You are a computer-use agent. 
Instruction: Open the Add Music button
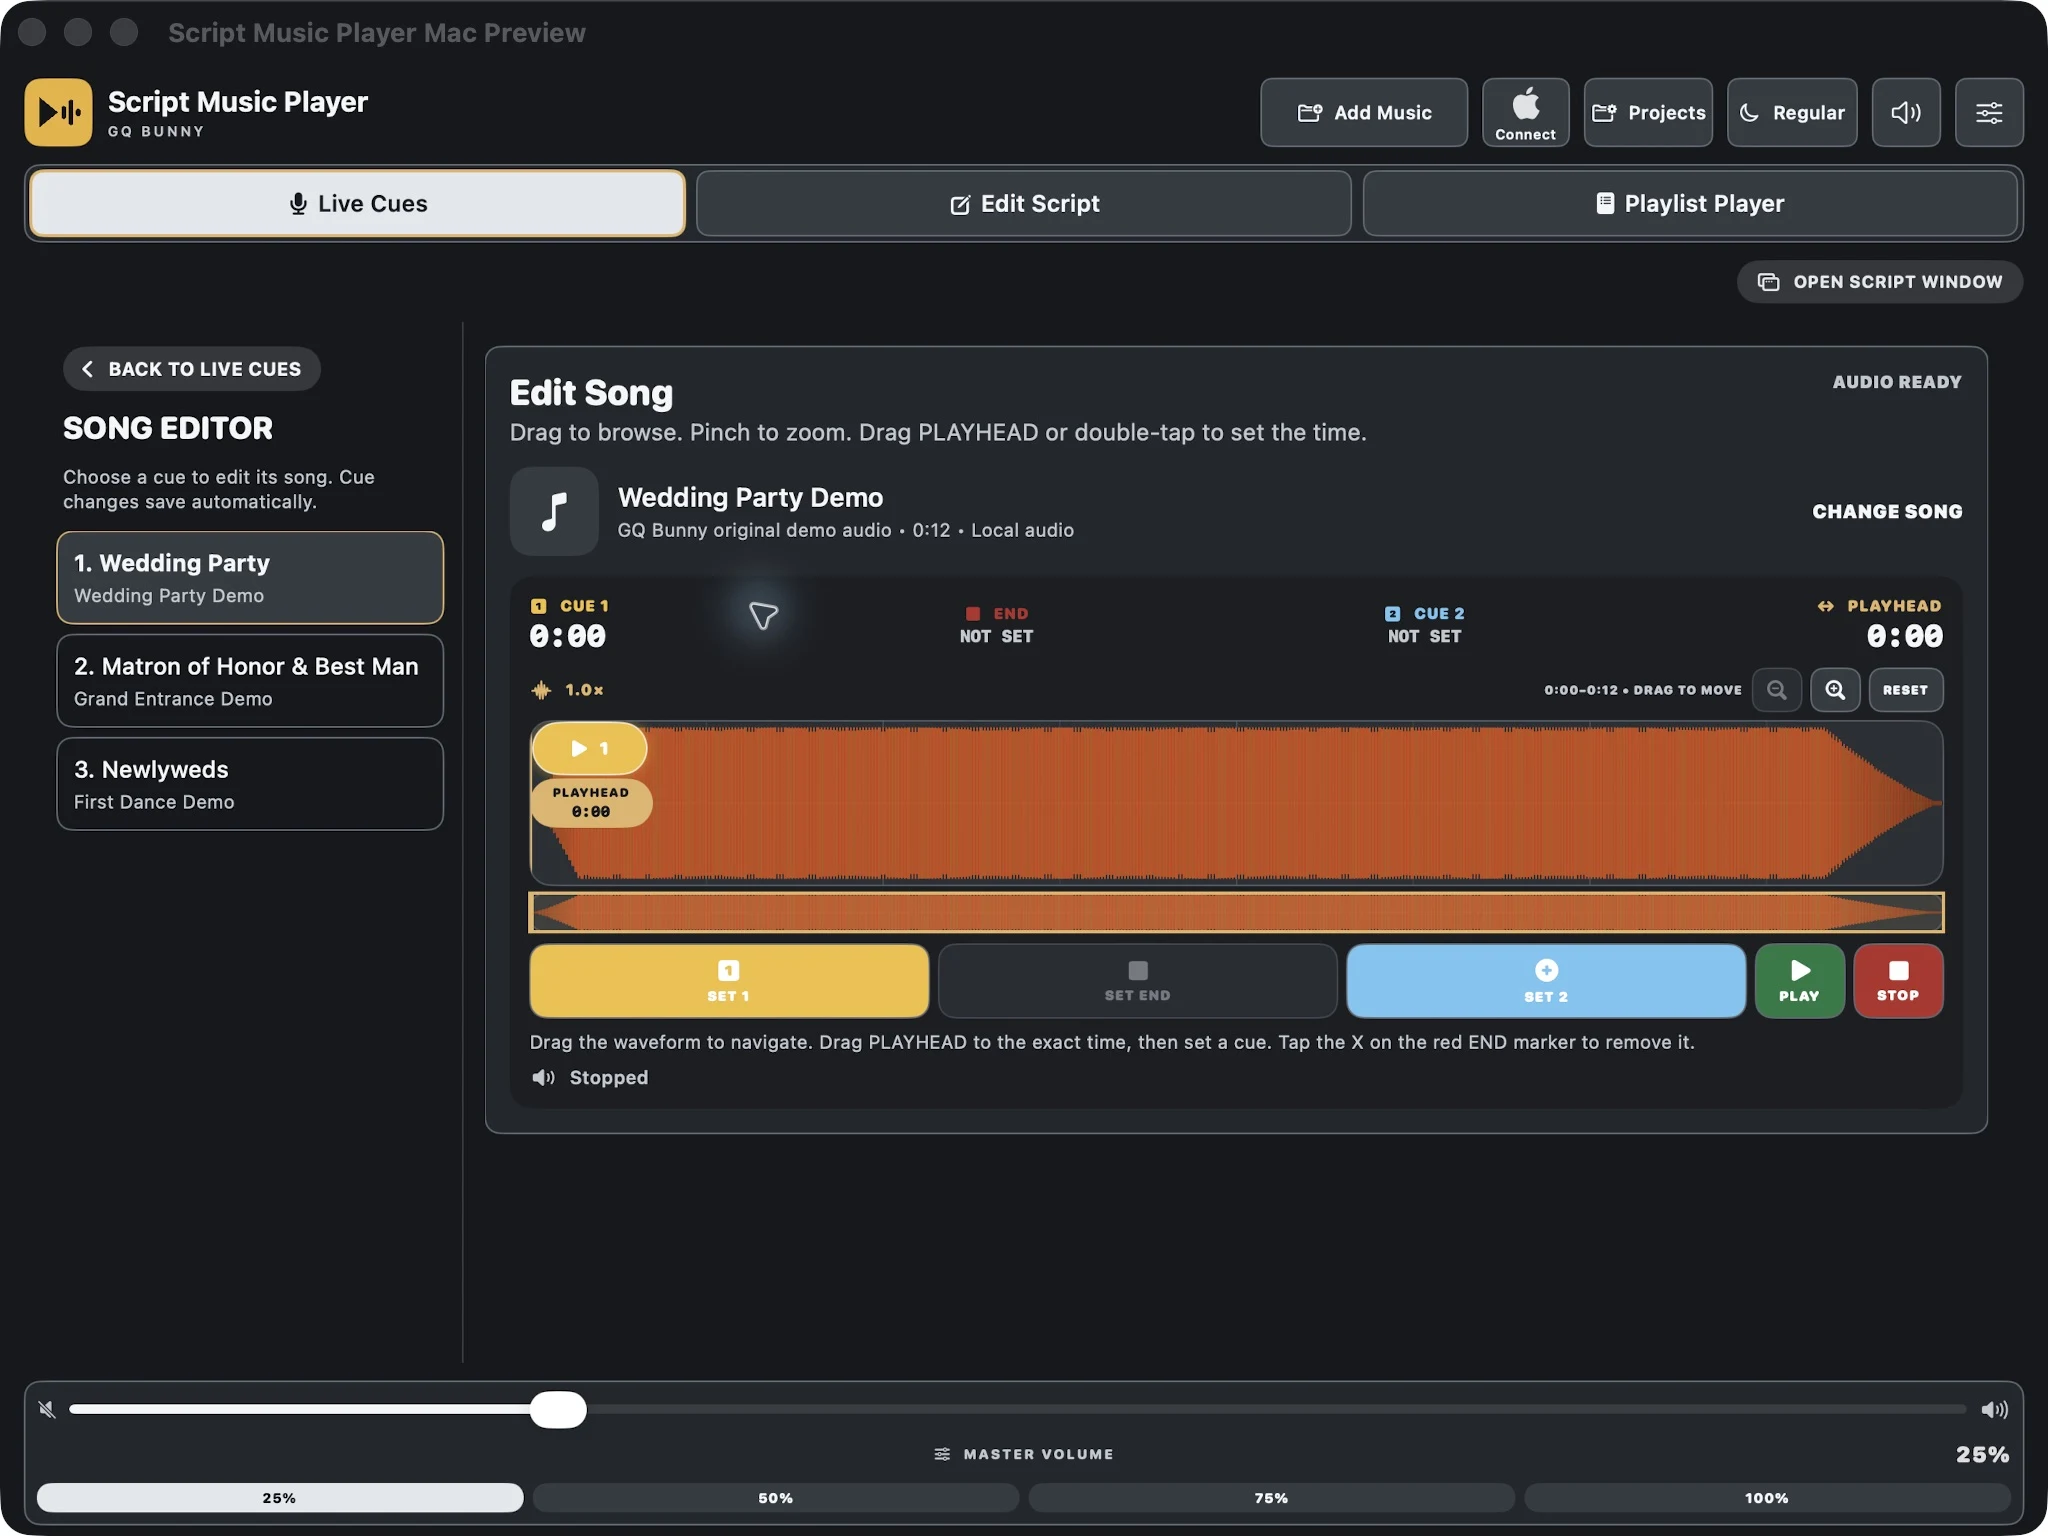pos(1364,112)
